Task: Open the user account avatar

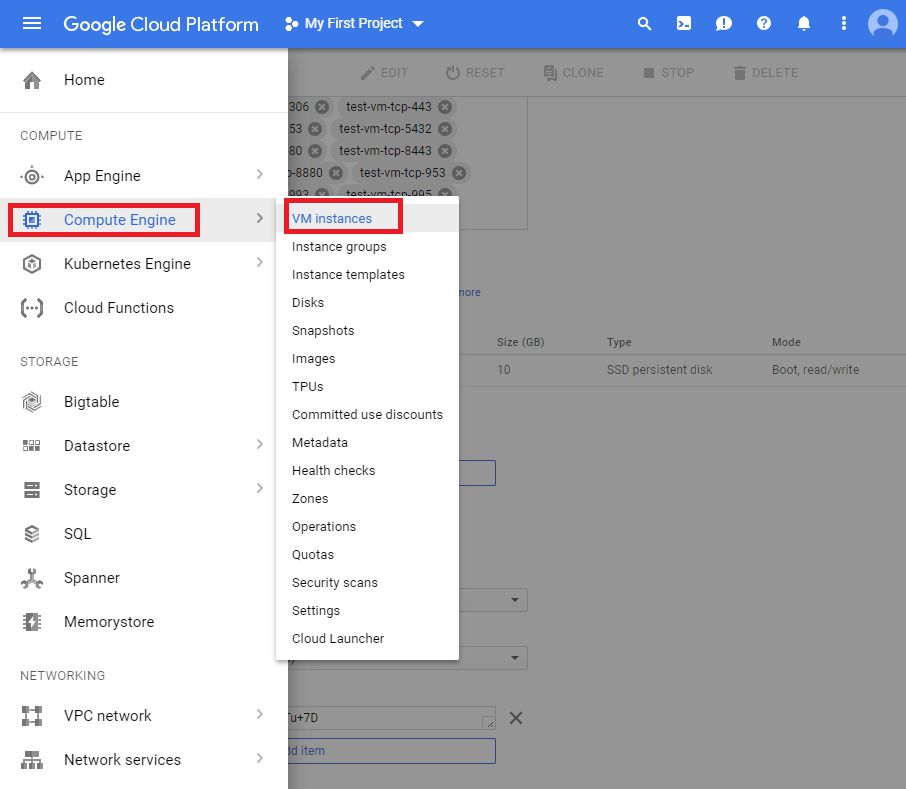Action: [x=882, y=24]
